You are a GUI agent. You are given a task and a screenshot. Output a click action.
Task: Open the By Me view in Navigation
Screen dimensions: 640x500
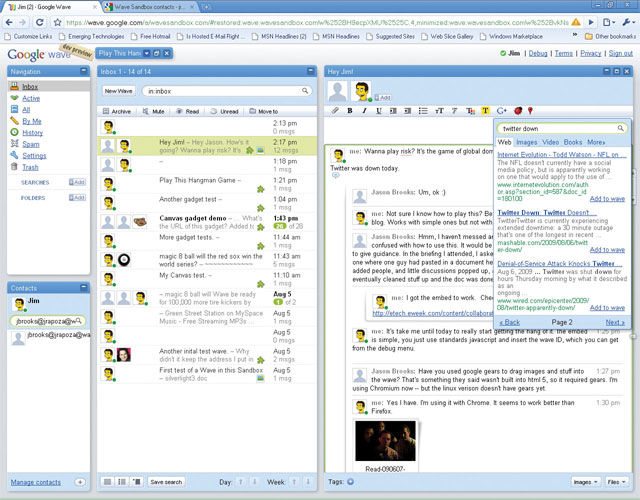tap(31, 121)
